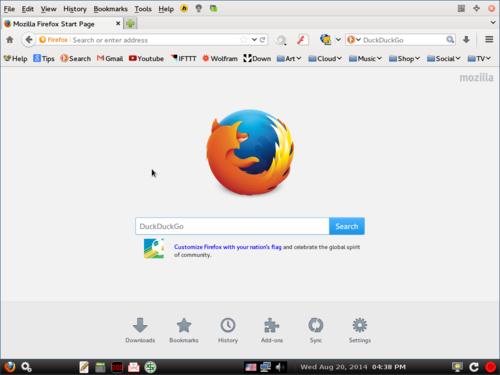
Task: Click the Home button in the navigation bar
Action: [10, 40]
